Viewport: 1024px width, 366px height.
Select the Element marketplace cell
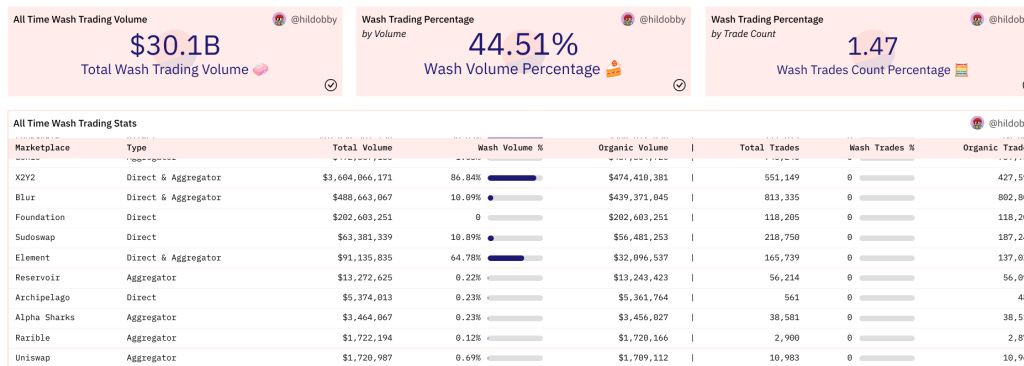[x=33, y=258]
